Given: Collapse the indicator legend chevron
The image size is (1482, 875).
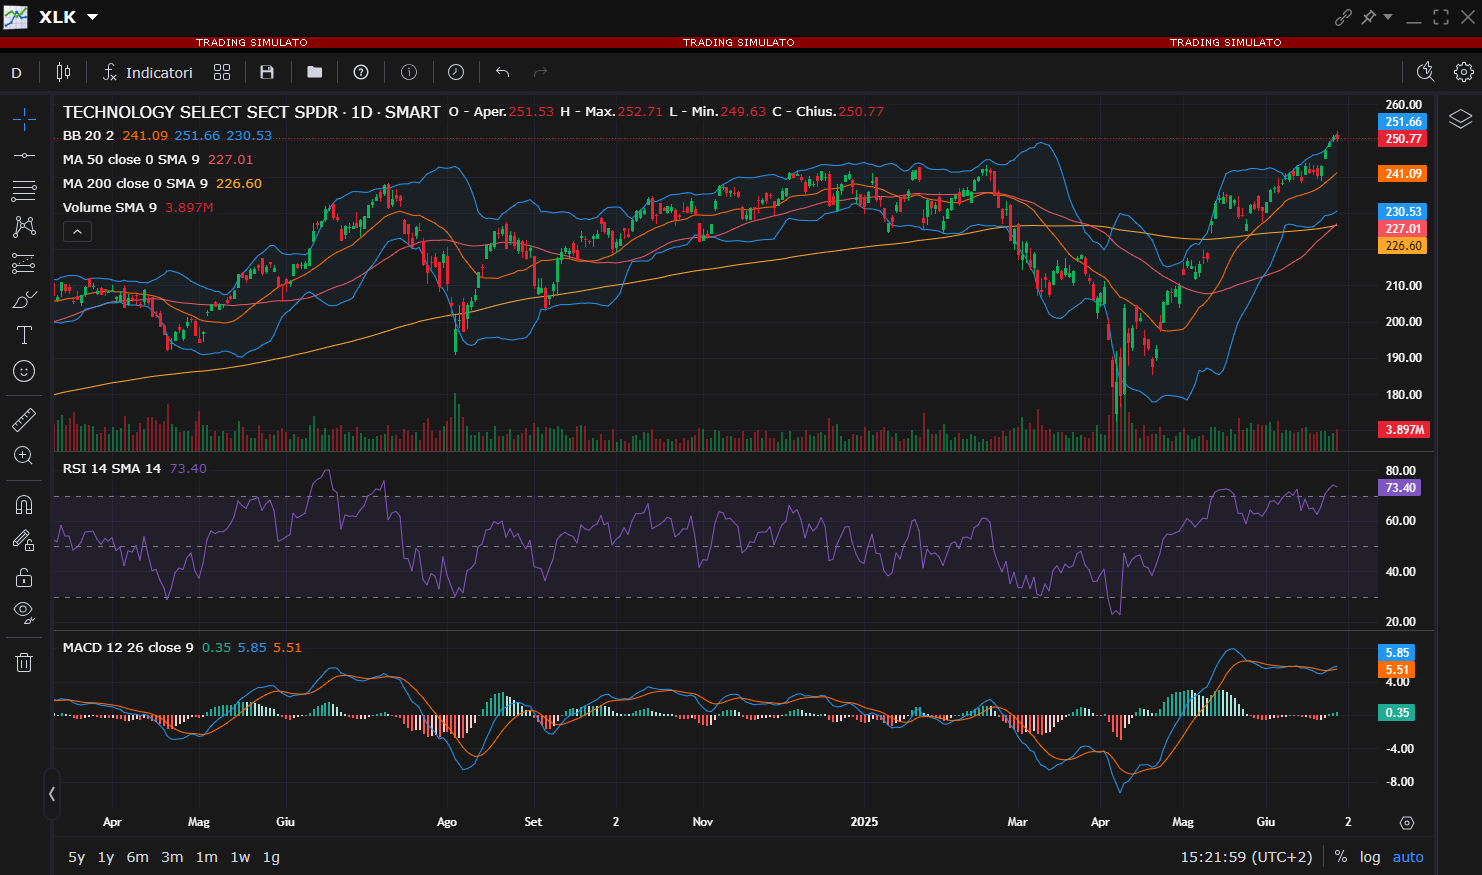Looking at the screenshot, I should pos(77,232).
